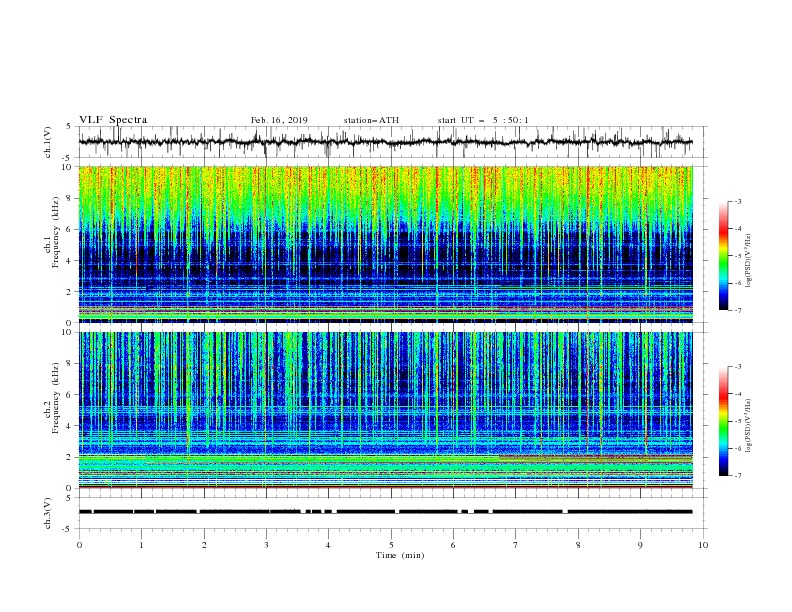Screen dimensions: 792x612
Task: Click the "-7" label on ch.2 colorbar
Action: [738, 475]
